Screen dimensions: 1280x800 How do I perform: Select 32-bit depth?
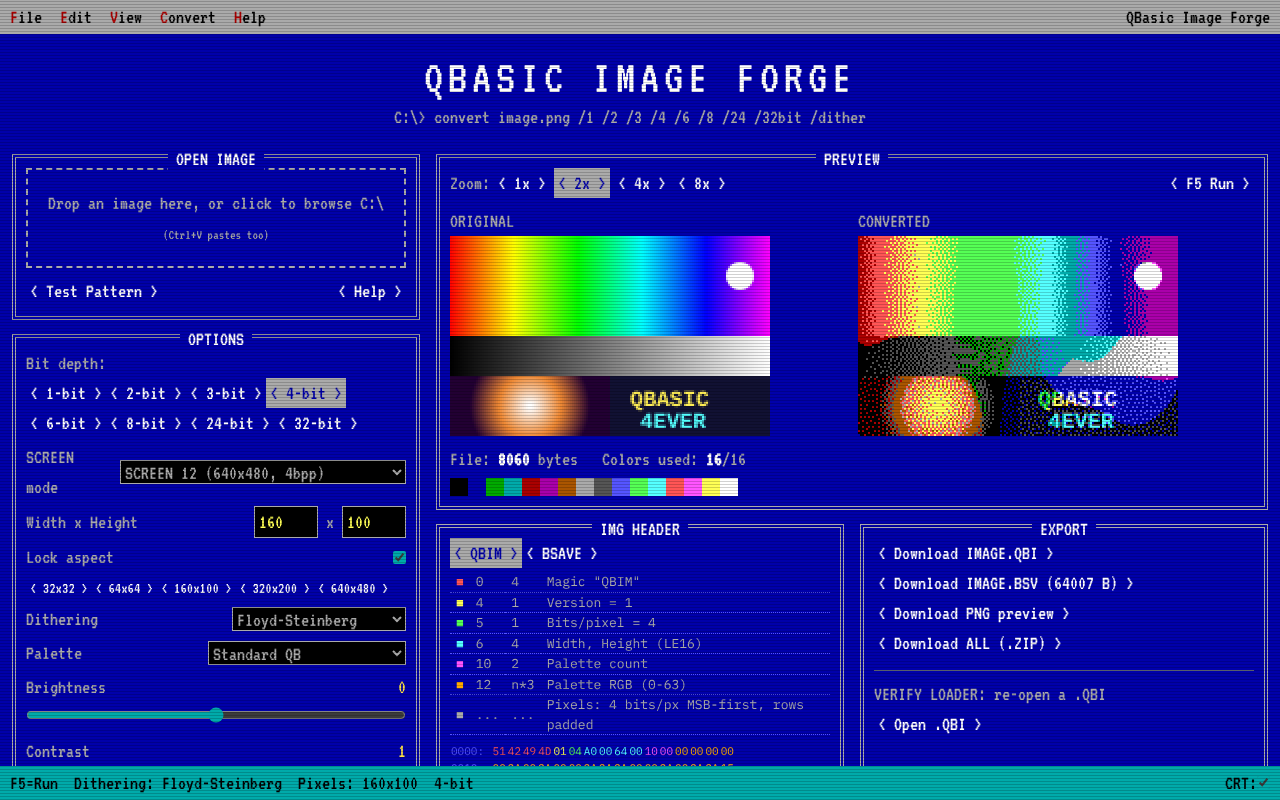(318, 423)
